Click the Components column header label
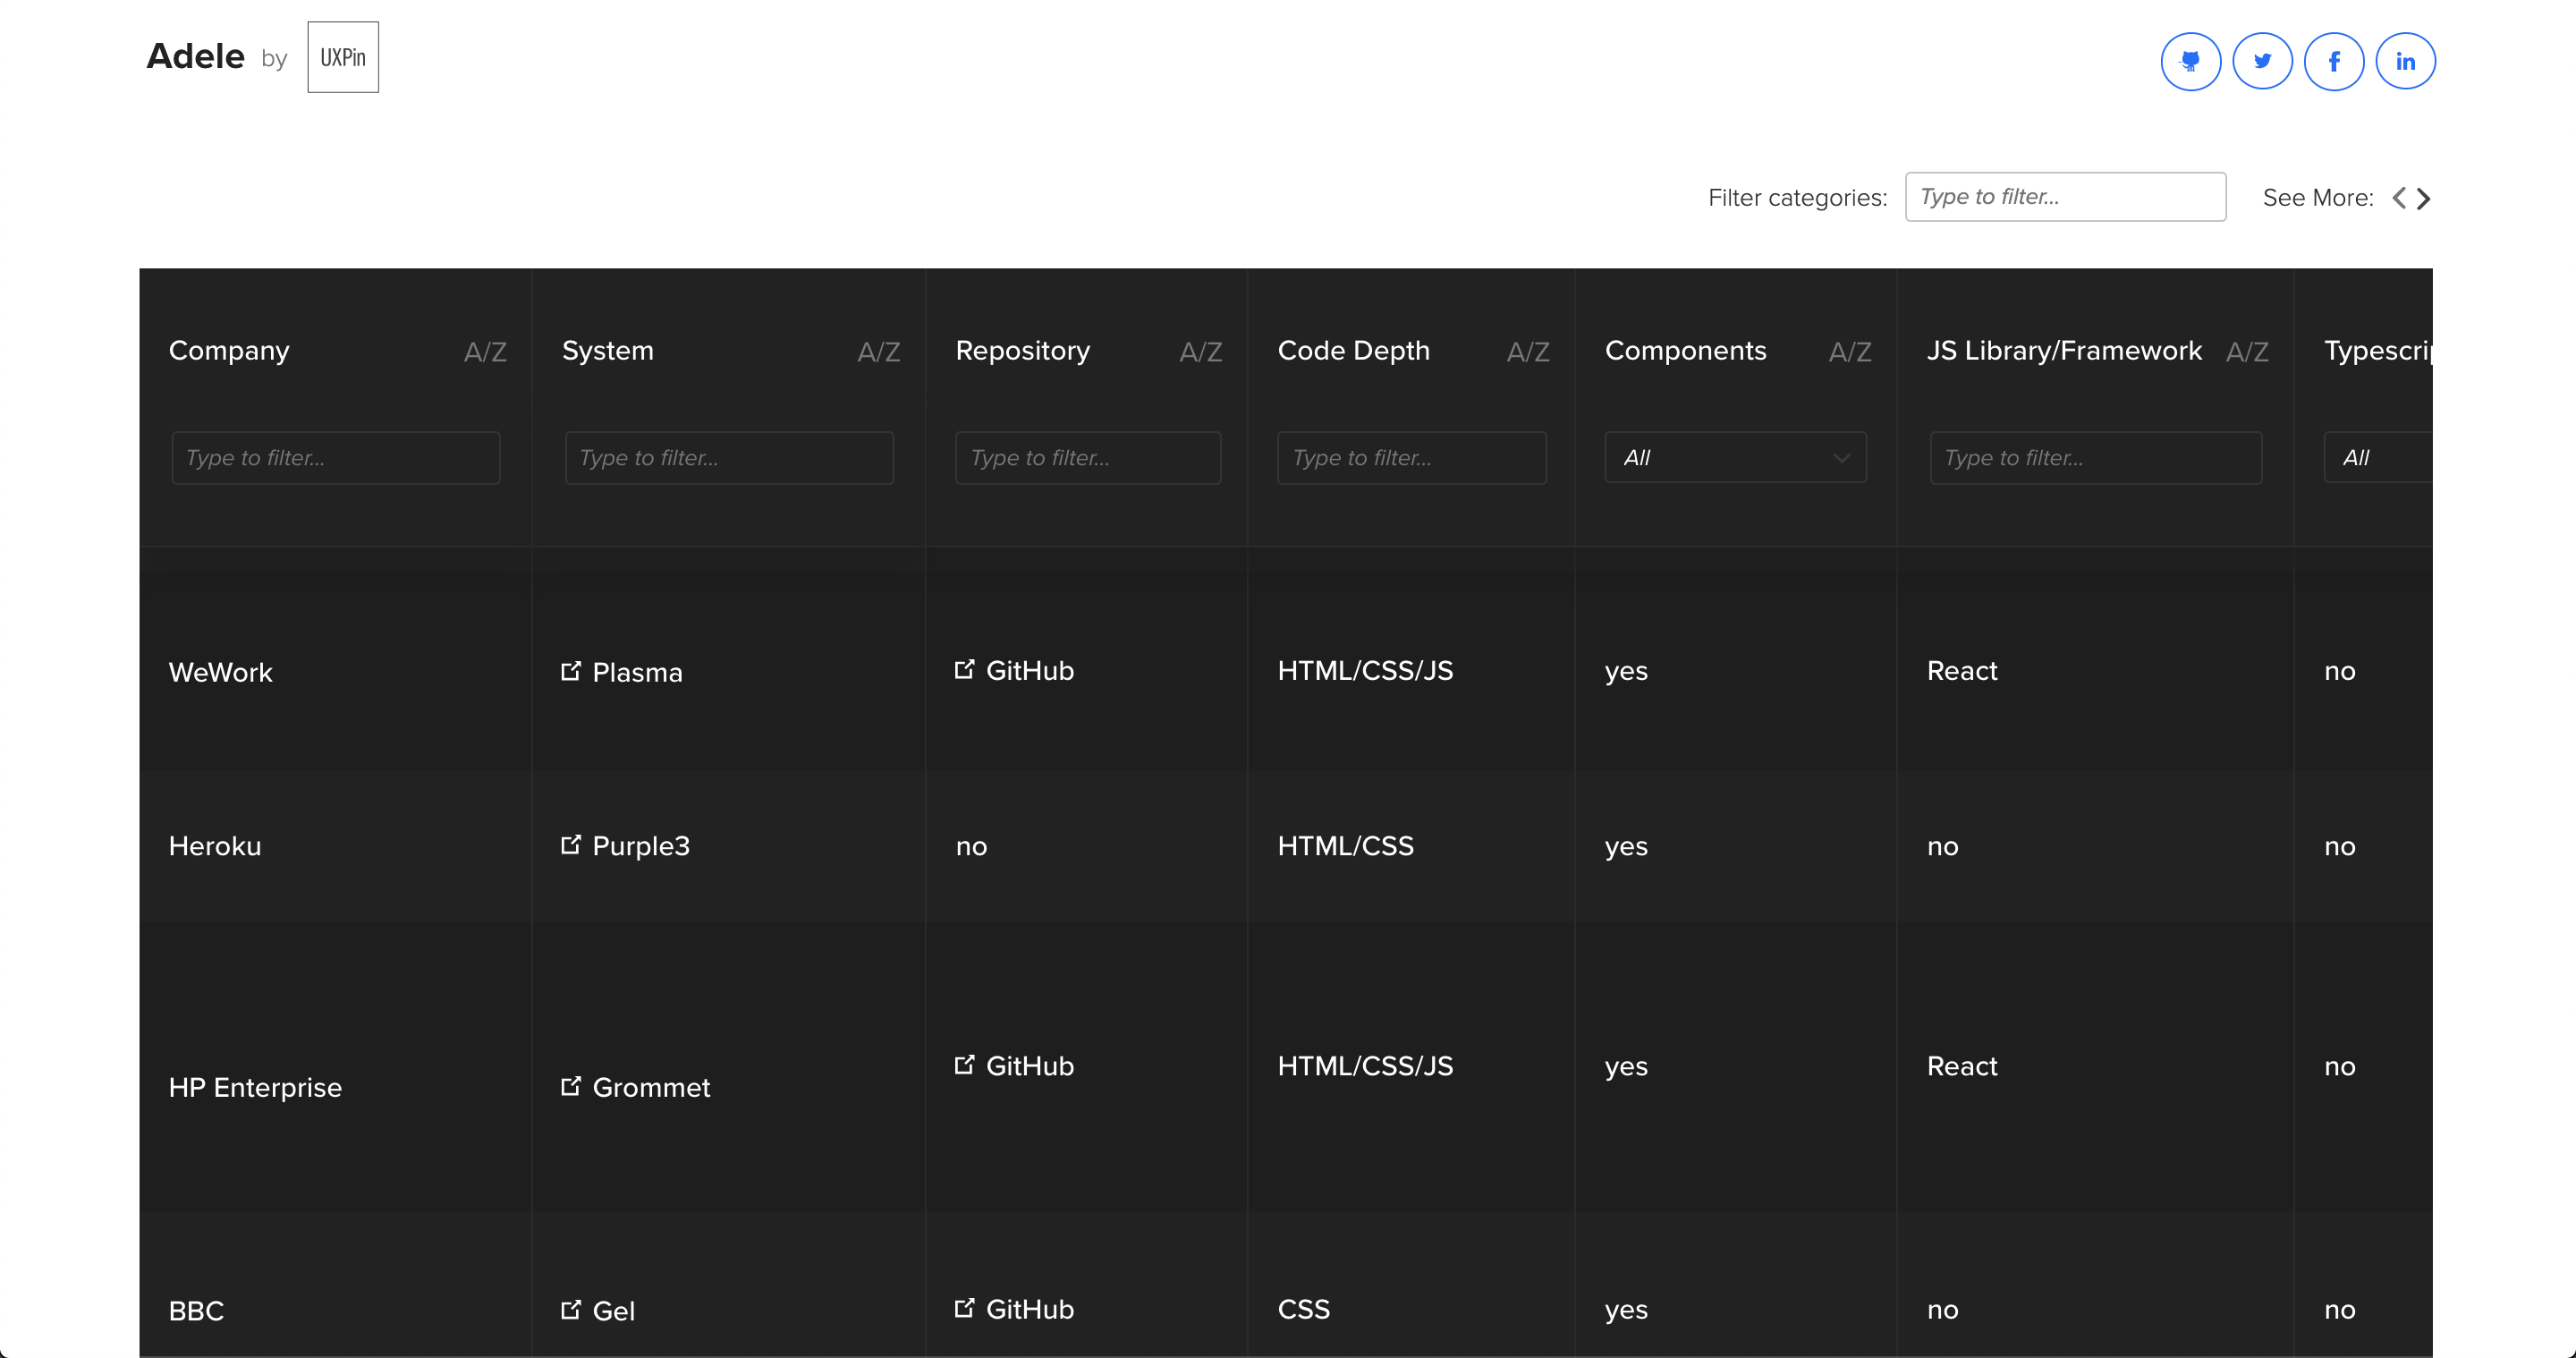The width and height of the screenshot is (2576, 1358). [x=1685, y=351]
